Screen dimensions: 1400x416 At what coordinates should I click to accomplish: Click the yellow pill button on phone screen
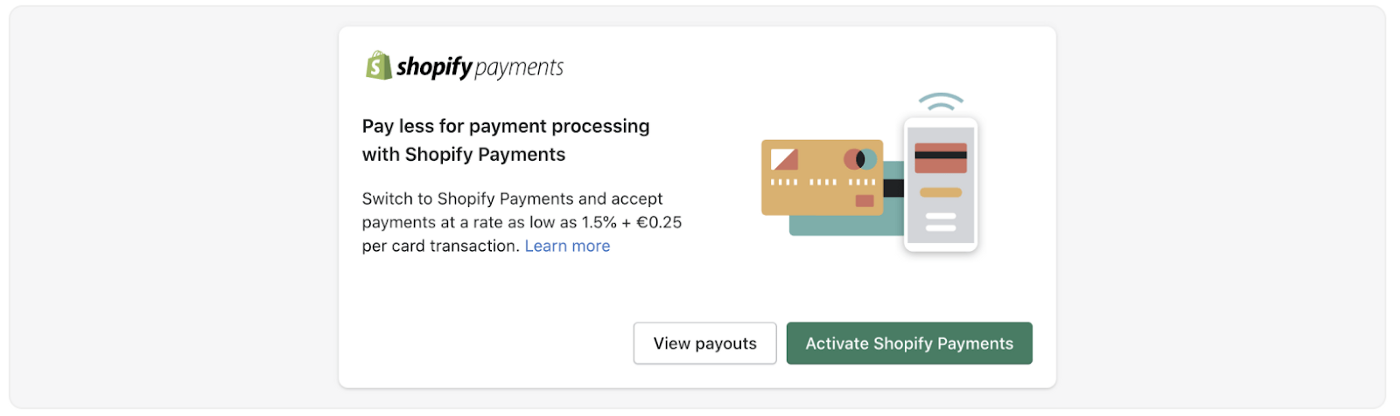(x=940, y=192)
